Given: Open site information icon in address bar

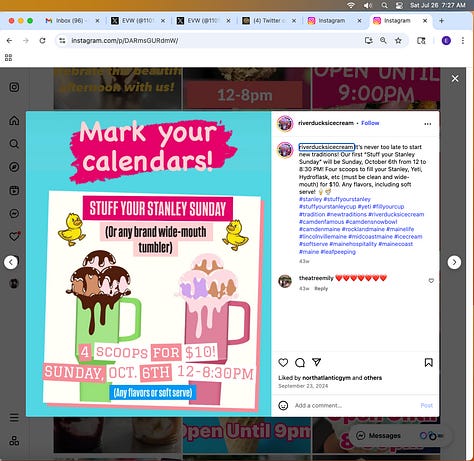Looking at the screenshot, I should 62,41.
